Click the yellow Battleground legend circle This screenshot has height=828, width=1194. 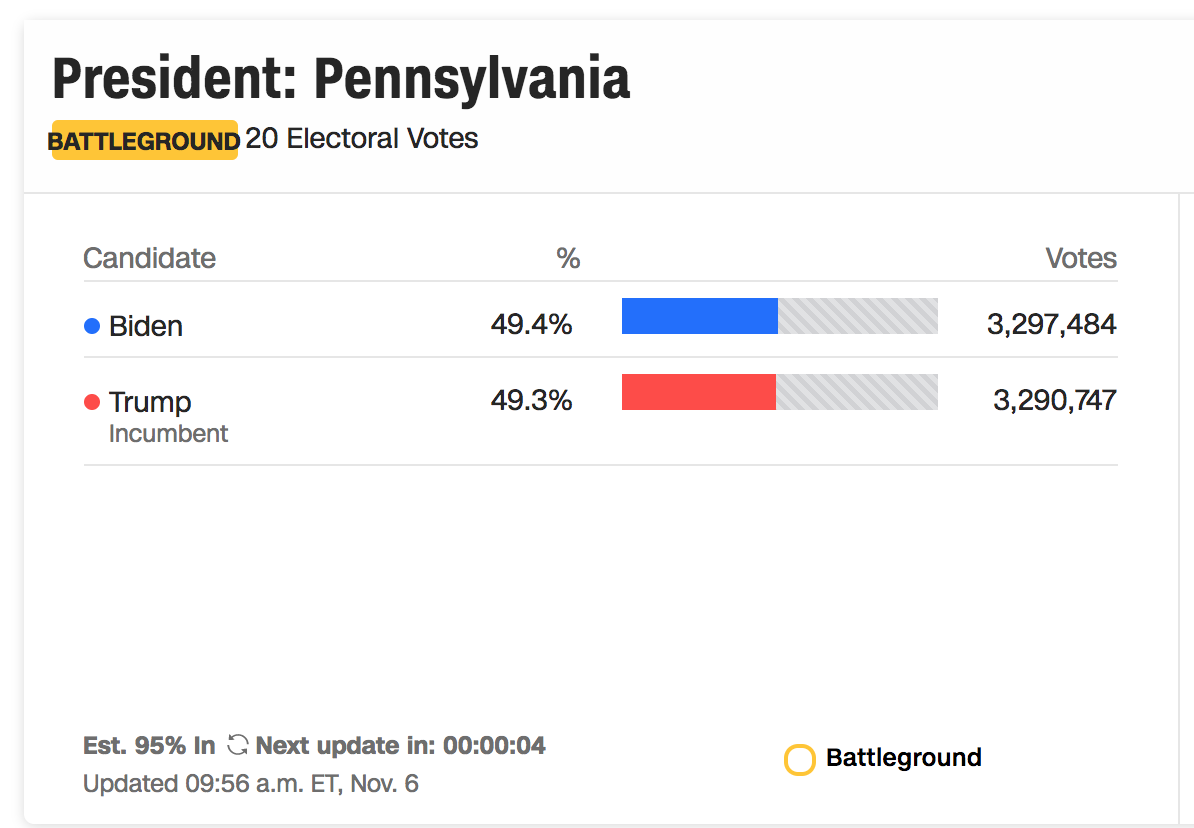point(800,759)
